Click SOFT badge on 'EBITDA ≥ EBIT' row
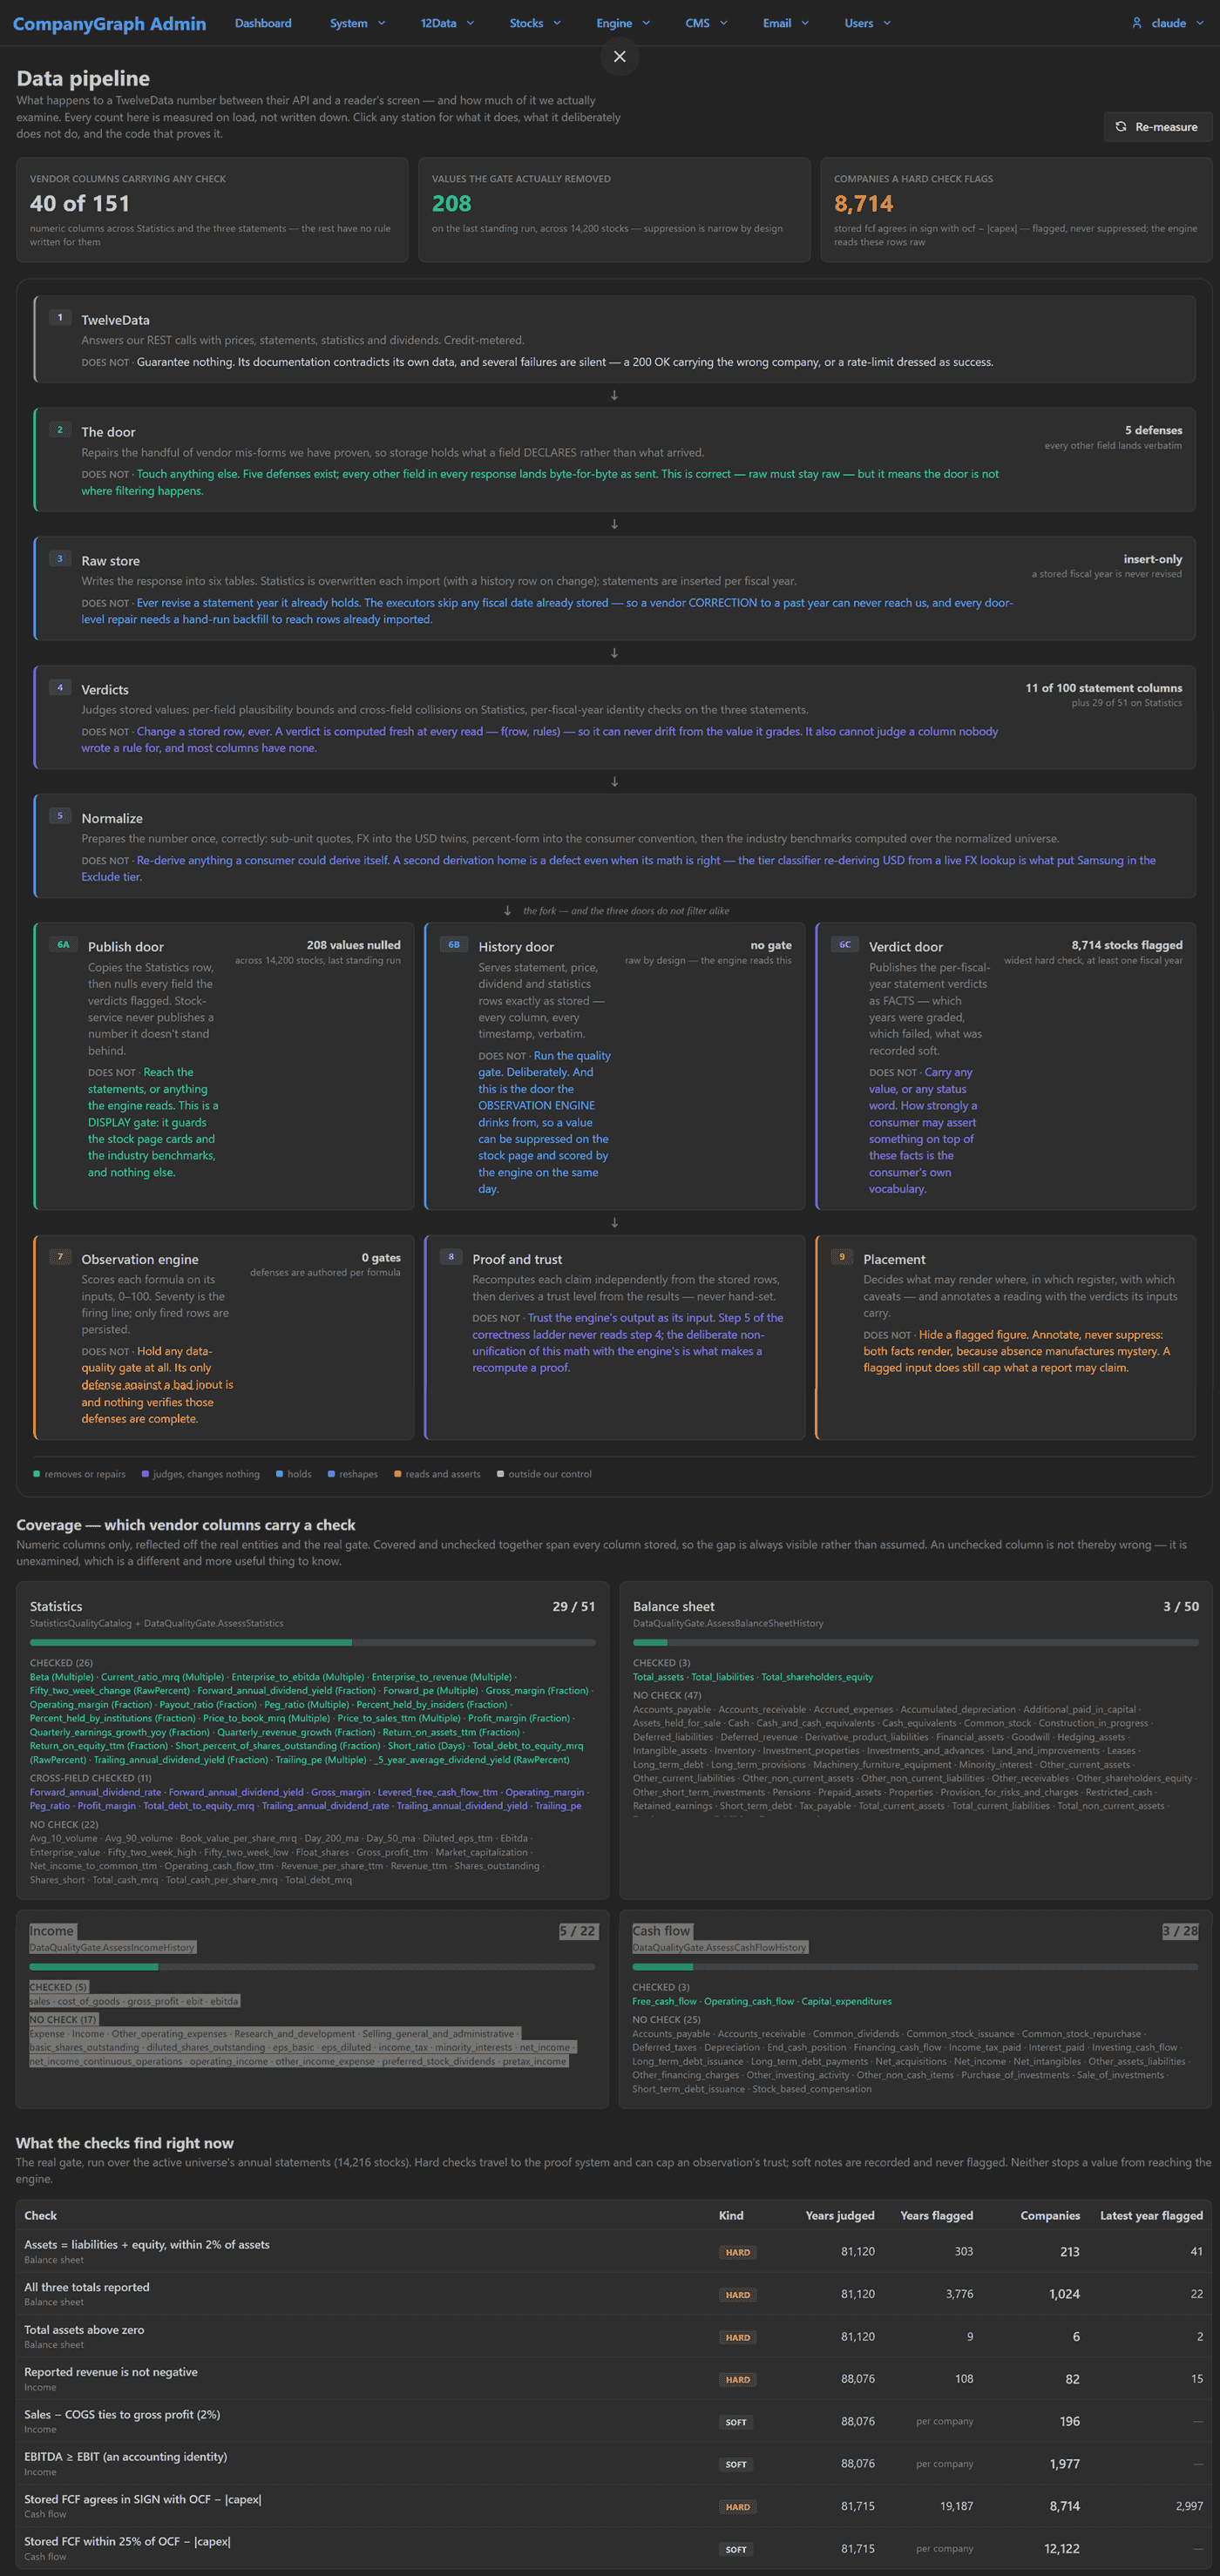 pos(736,2464)
